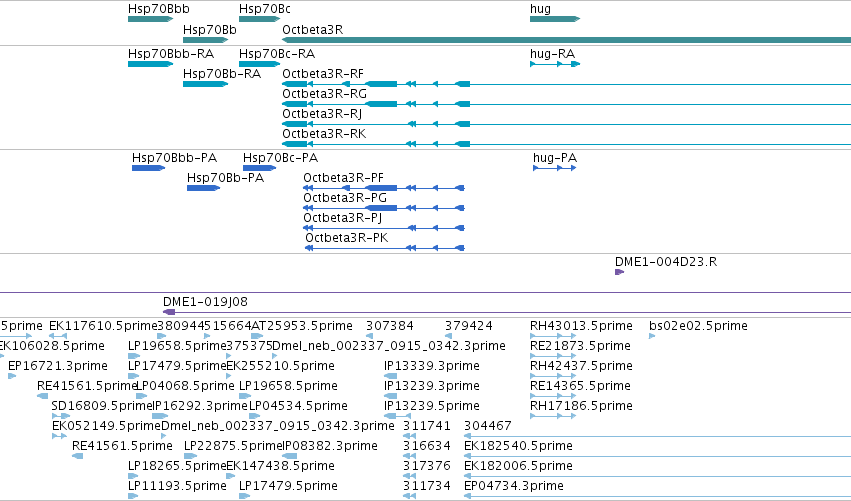The width and height of the screenshot is (851, 501).
Task: Select the LP04068.5prime EST label
Action: [185, 386]
